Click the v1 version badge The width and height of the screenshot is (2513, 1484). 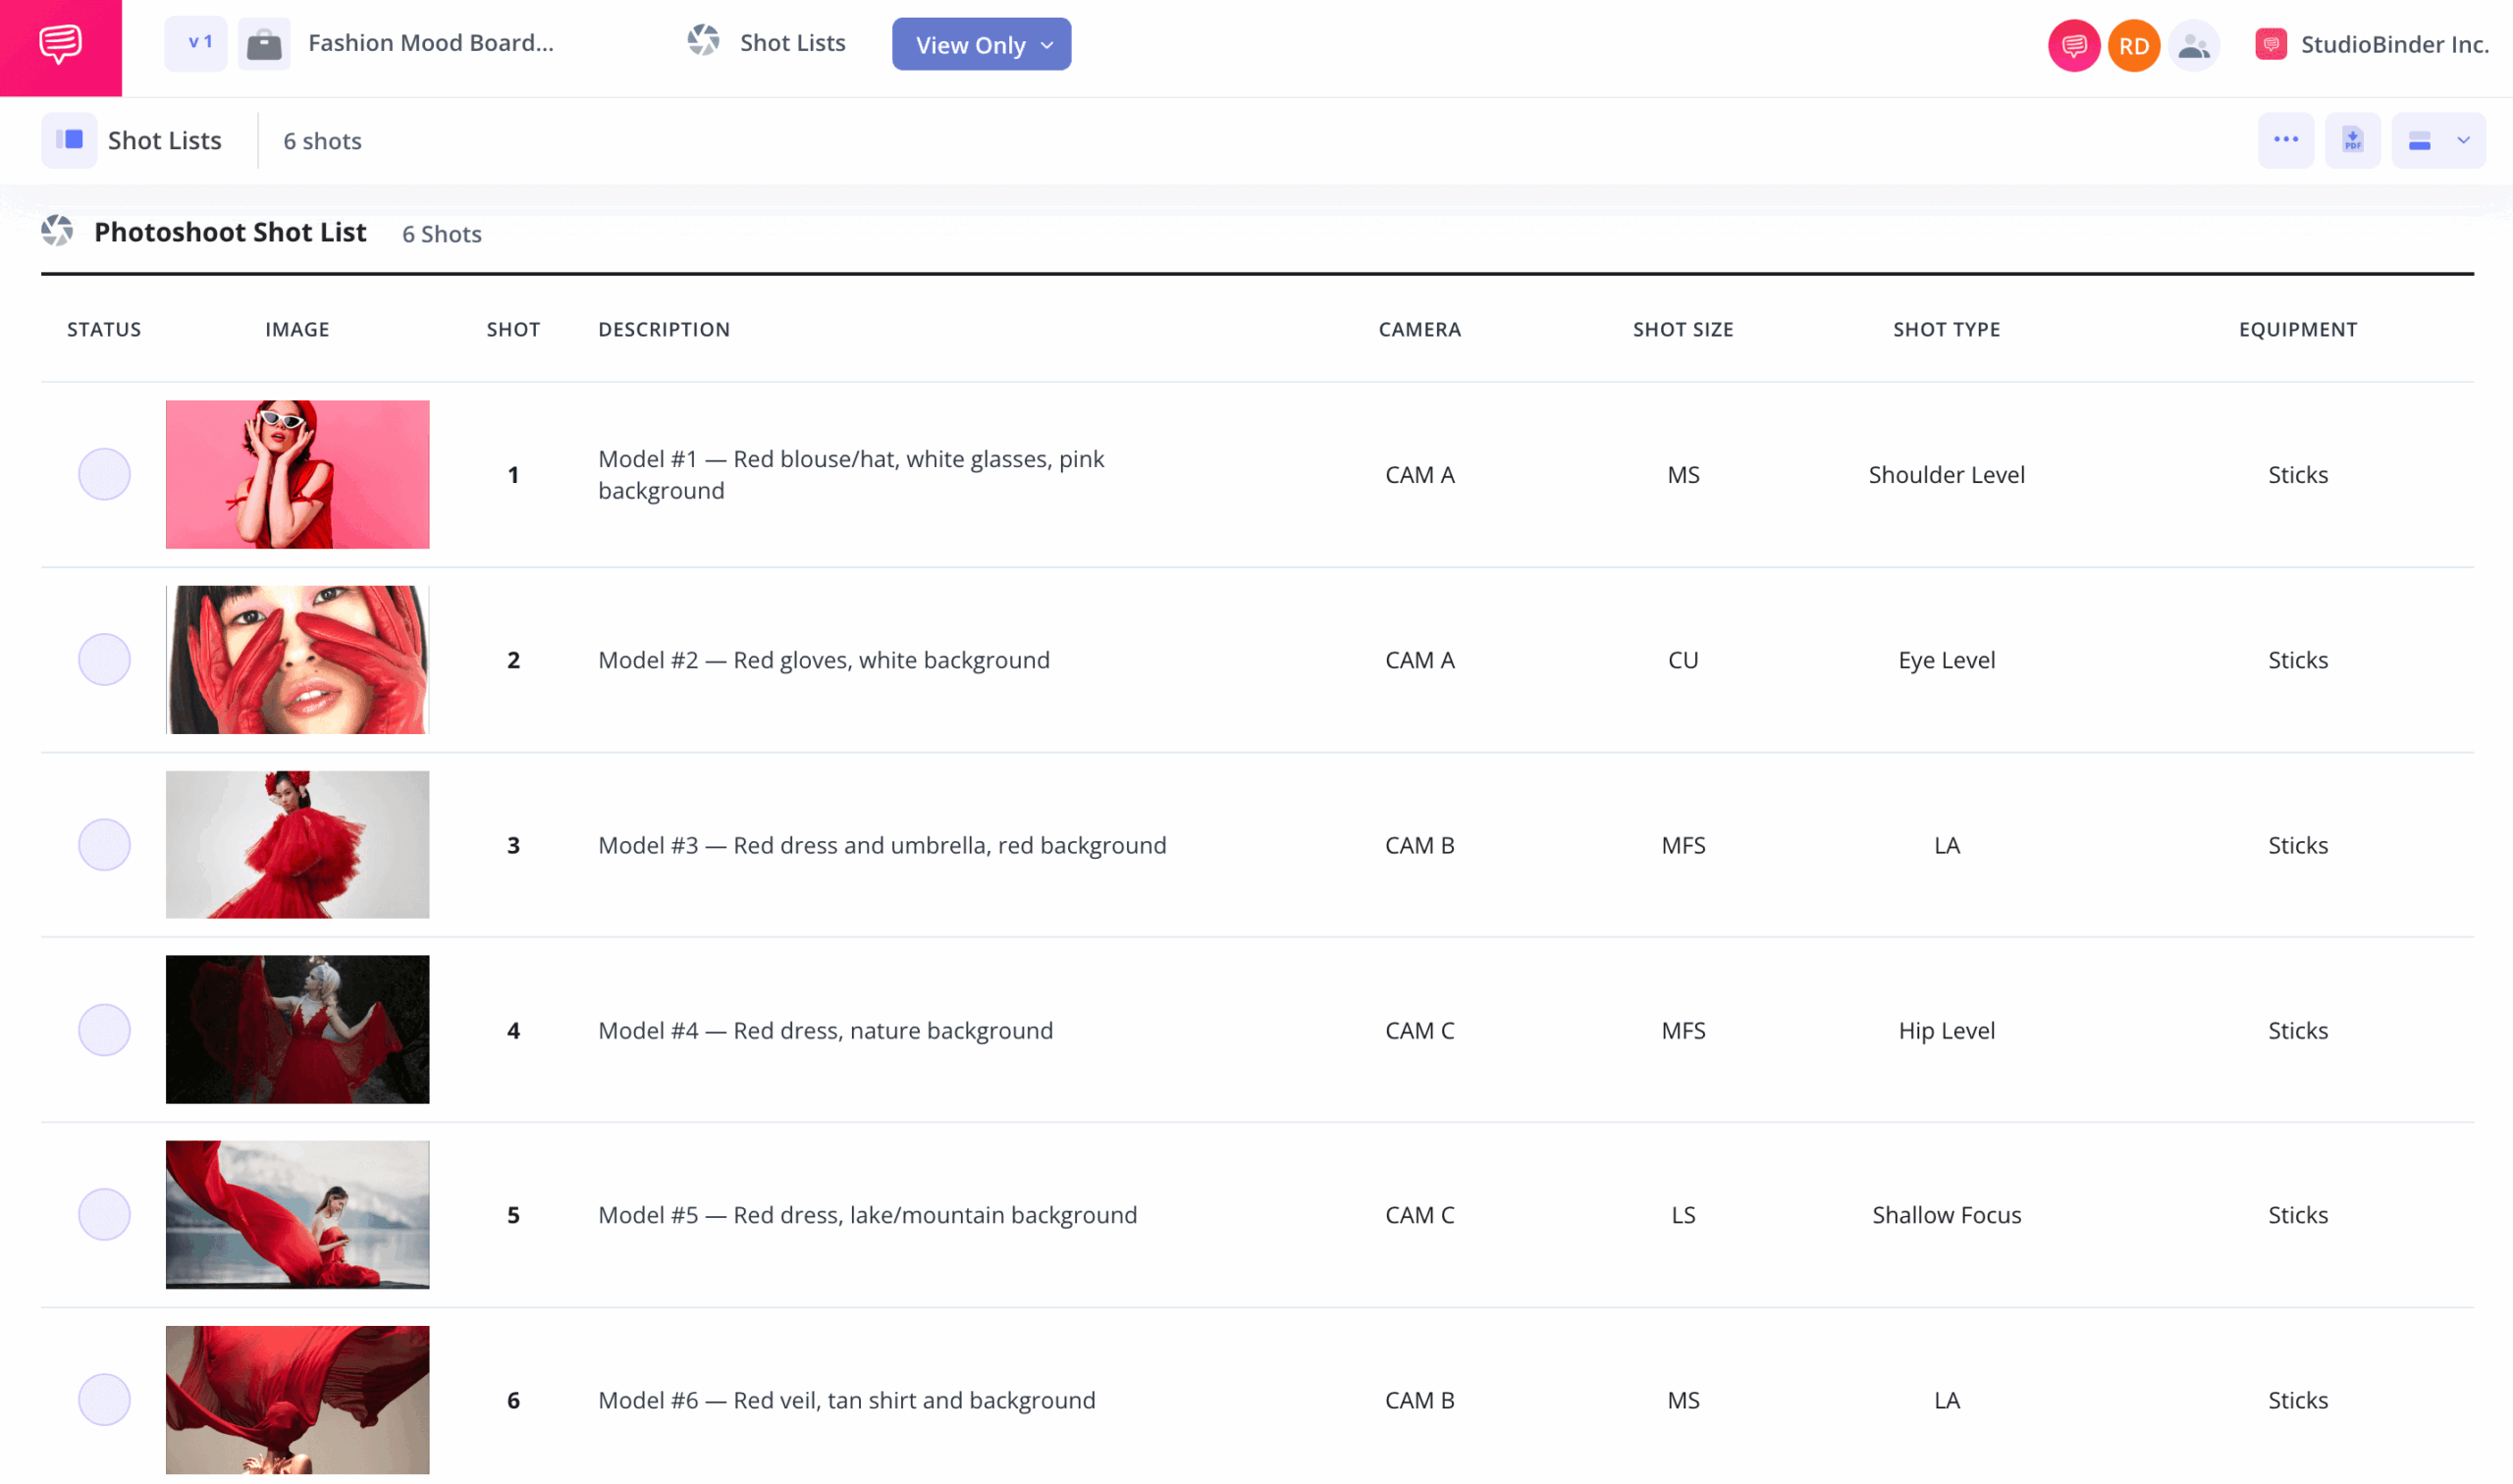197,44
